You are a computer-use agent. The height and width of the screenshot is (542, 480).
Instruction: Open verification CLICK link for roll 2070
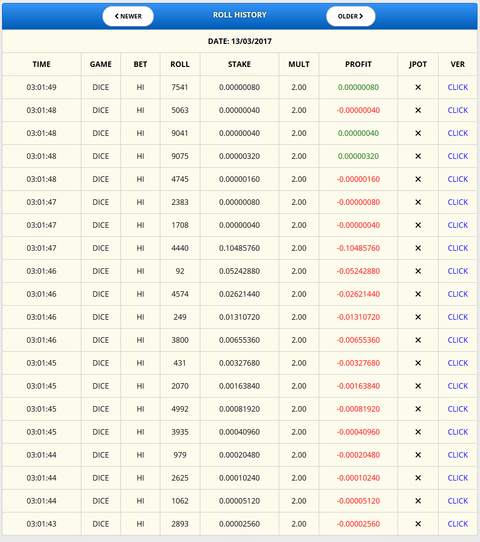(458, 386)
